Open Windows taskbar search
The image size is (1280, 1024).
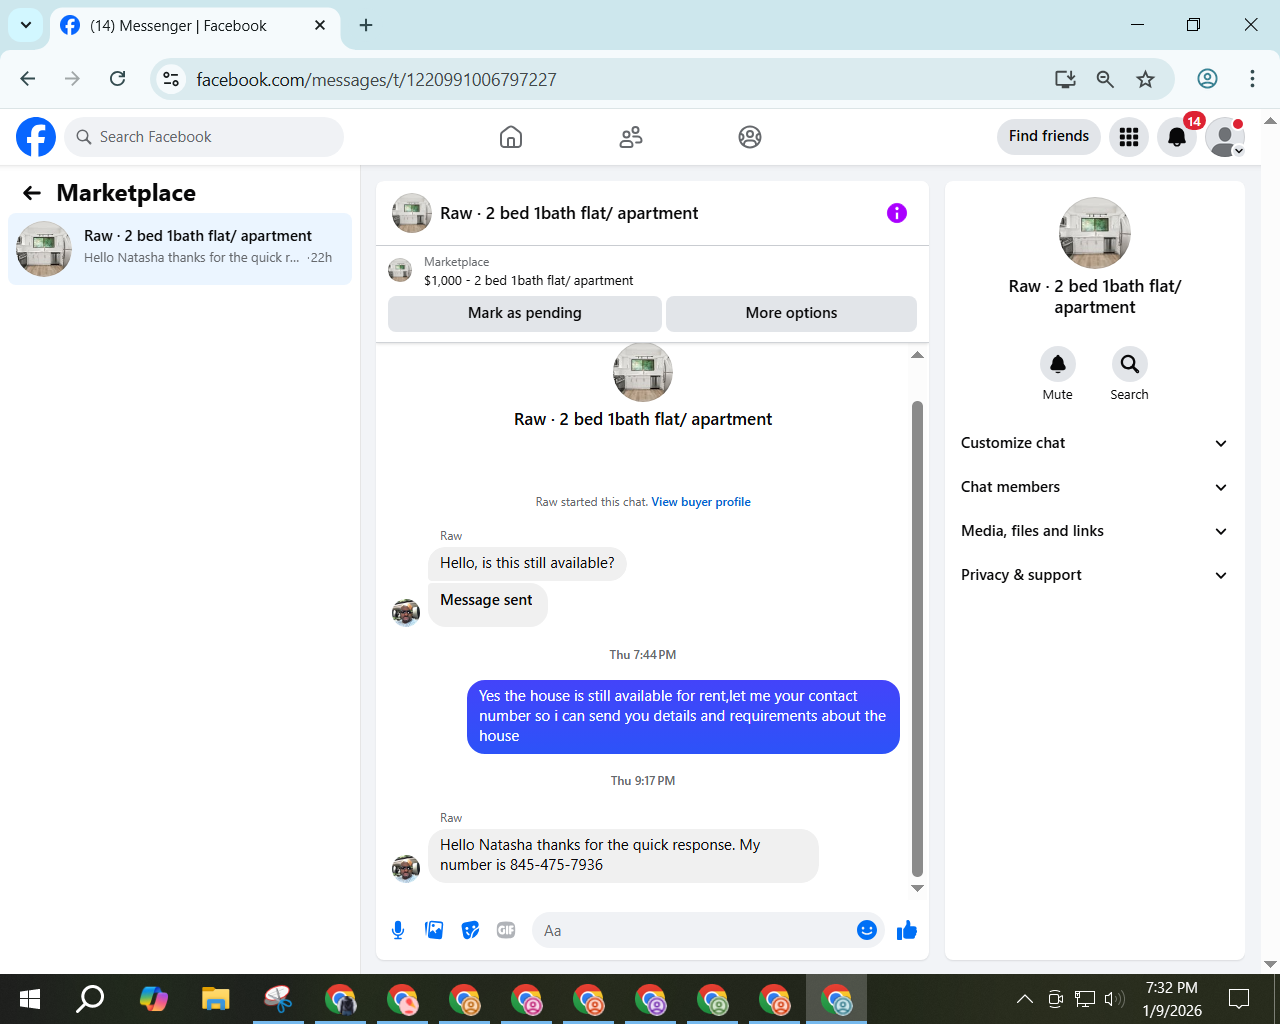(91, 998)
